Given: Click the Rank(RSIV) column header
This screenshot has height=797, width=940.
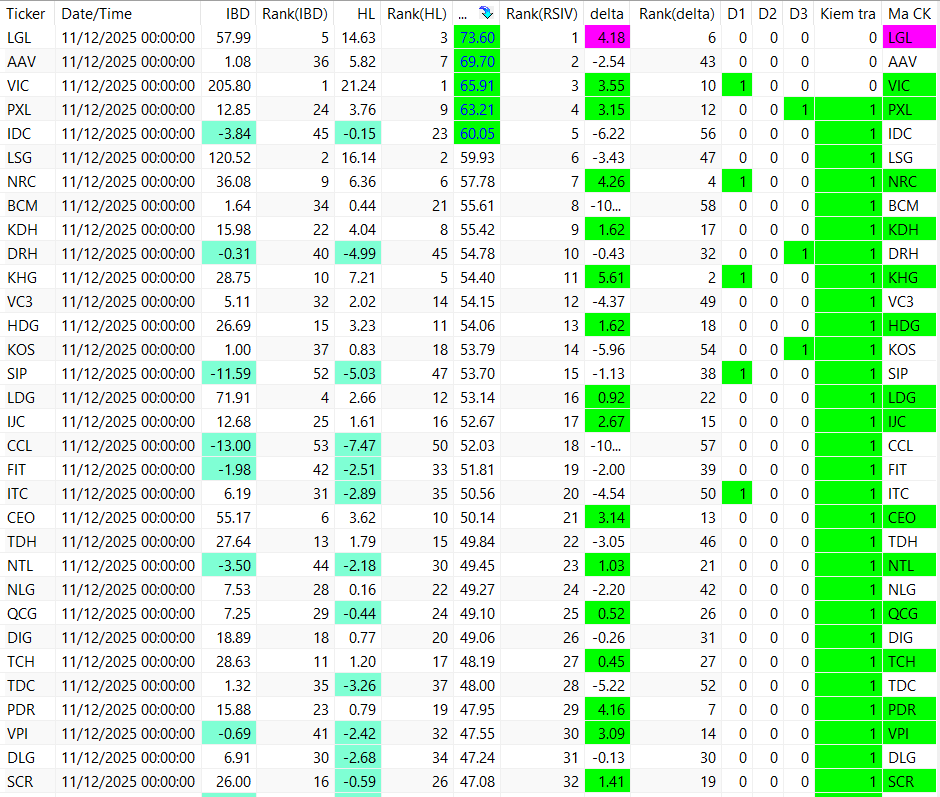Looking at the screenshot, I should [542, 13].
